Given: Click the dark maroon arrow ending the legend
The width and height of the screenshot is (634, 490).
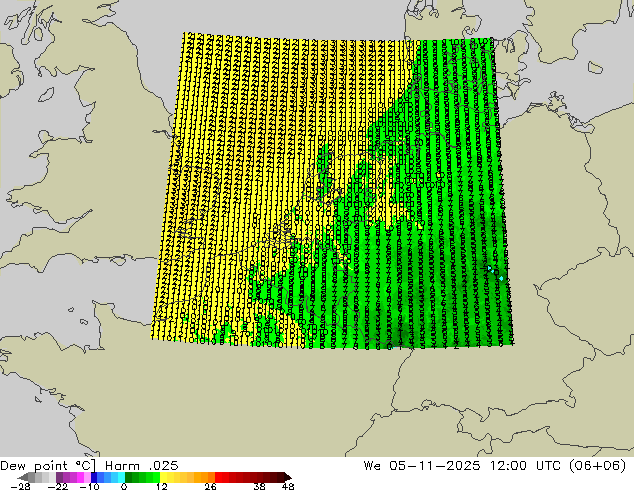Looking at the screenshot, I should [x=288, y=477].
